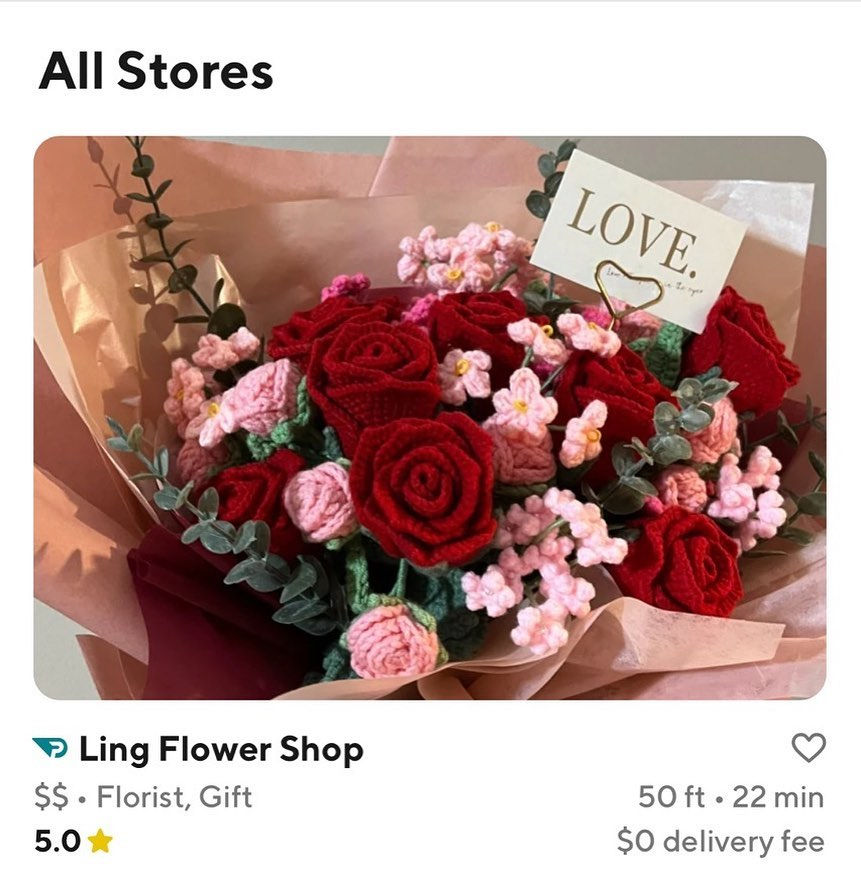Select the 5.0 rating text
Viewport: 861px width, 870px height.
click(x=58, y=842)
